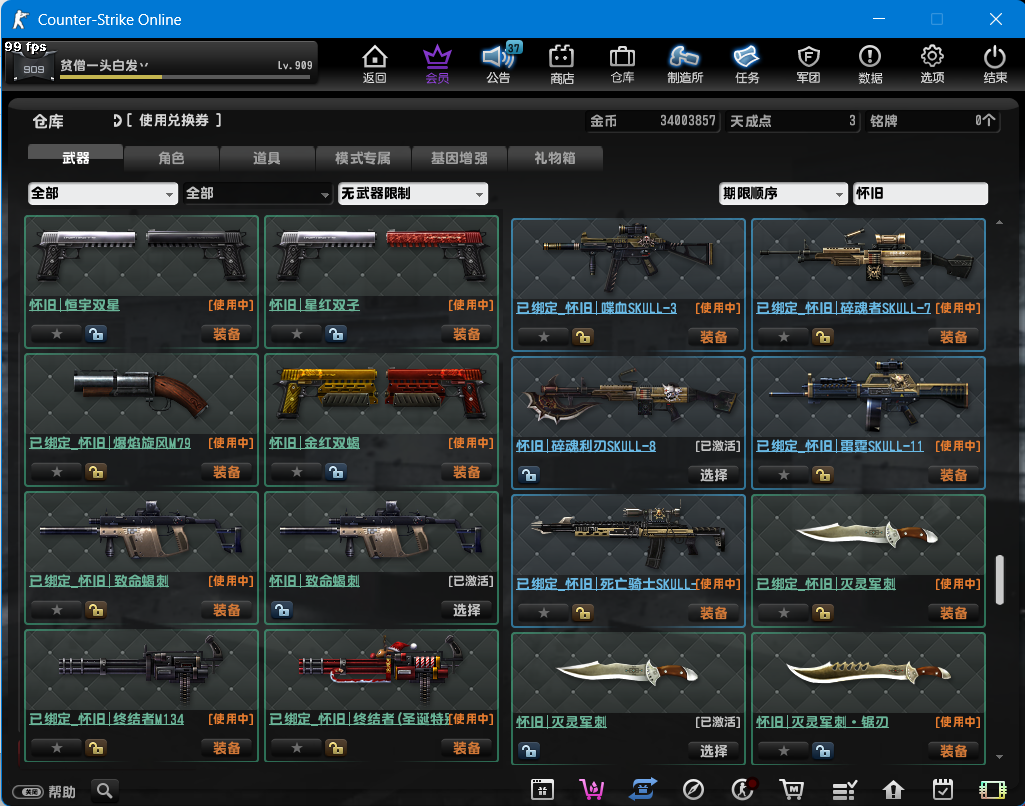Toggle lock icon for 怀旧|星红双子
Screen dimensions: 1025x806
pos(336,334)
